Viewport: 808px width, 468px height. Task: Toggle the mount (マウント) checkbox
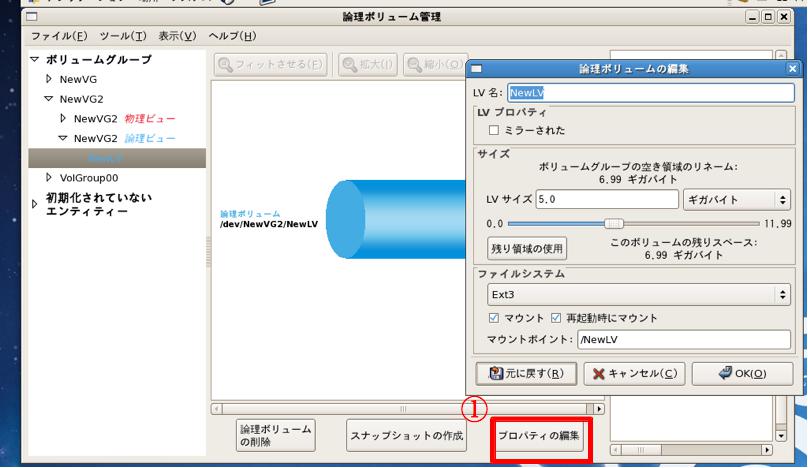pyautogui.click(x=493, y=318)
